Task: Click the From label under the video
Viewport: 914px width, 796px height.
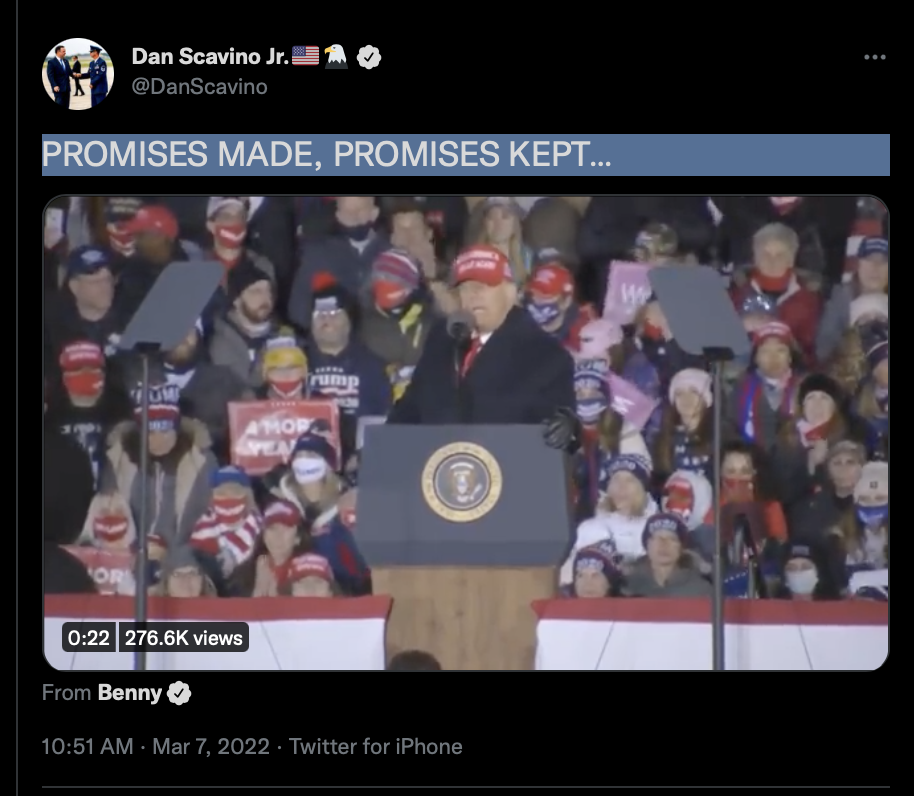Action: pyautogui.click(x=66, y=693)
